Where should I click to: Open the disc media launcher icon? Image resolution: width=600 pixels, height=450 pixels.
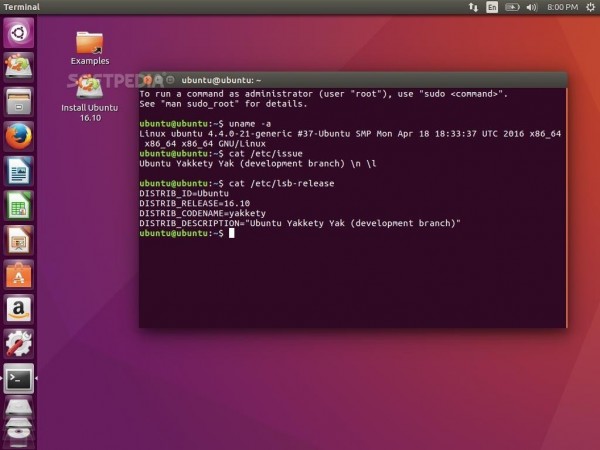tap(18, 432)
